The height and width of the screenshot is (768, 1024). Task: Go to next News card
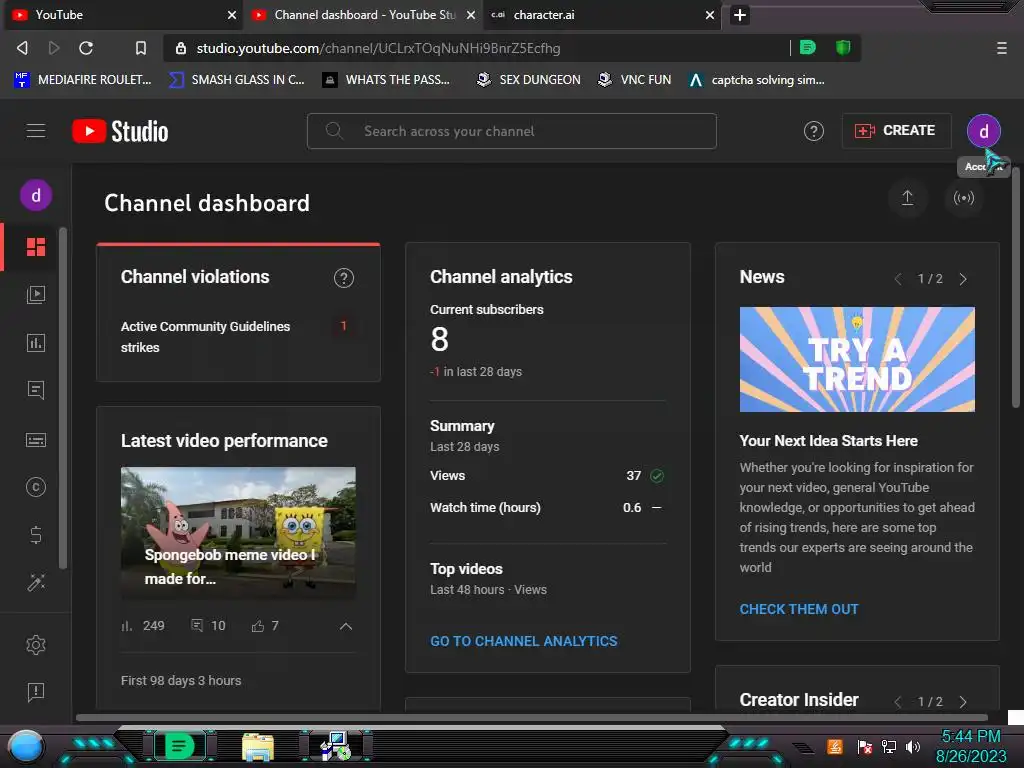click(x=963, y=280)
